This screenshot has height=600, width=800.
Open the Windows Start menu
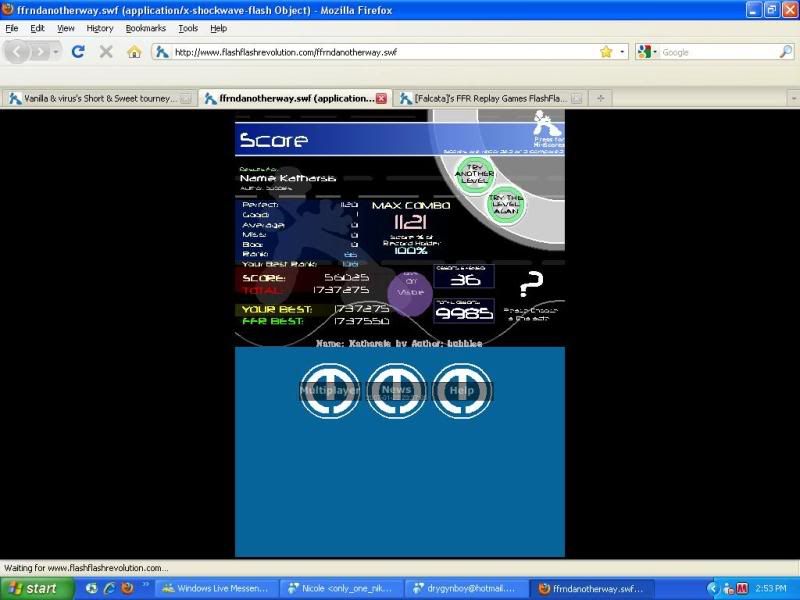point(32,588)
